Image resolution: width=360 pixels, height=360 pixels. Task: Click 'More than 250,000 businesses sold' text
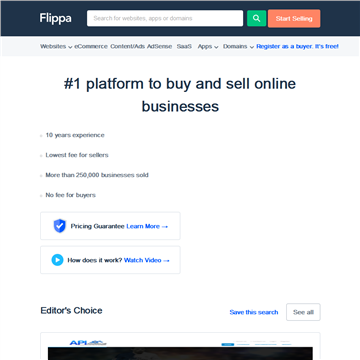click(97, 175)
